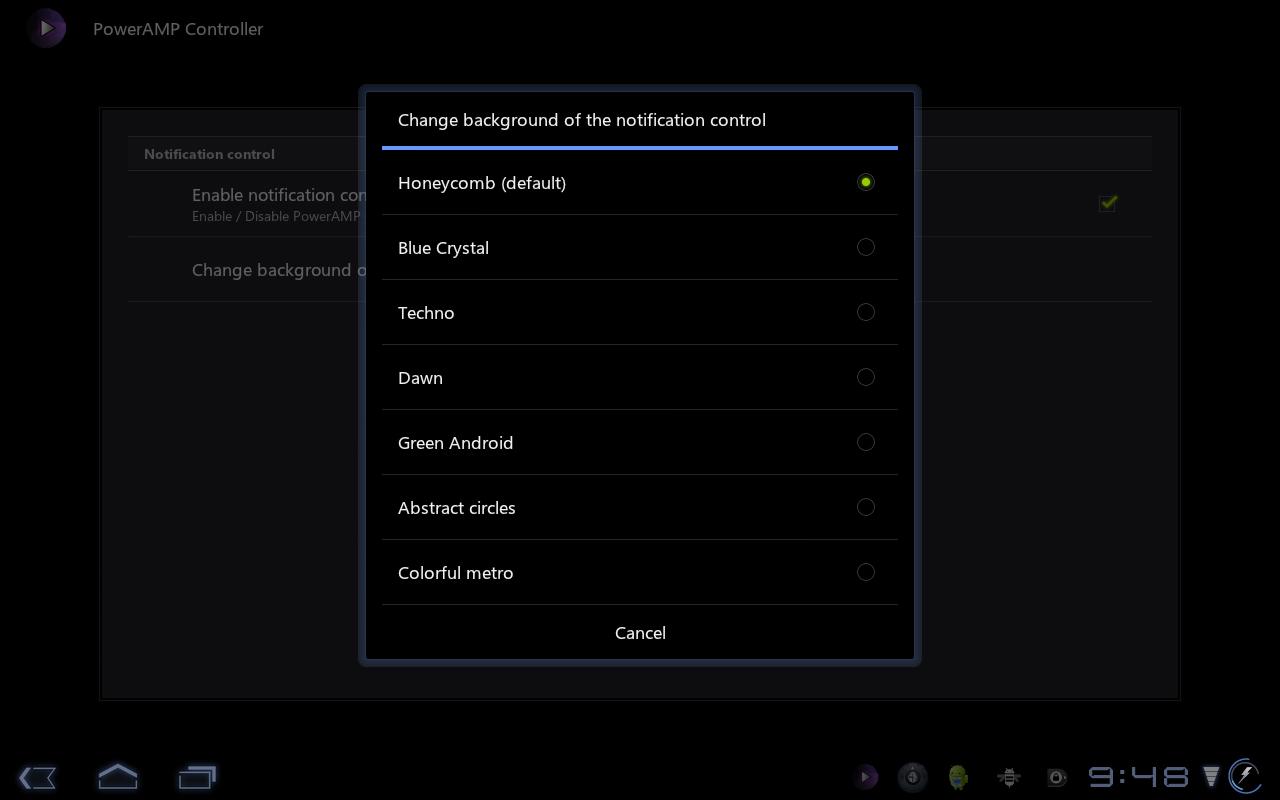Click the 'Green Android' label
This screenshot has width=1280, height=800.
coord(455,443)
